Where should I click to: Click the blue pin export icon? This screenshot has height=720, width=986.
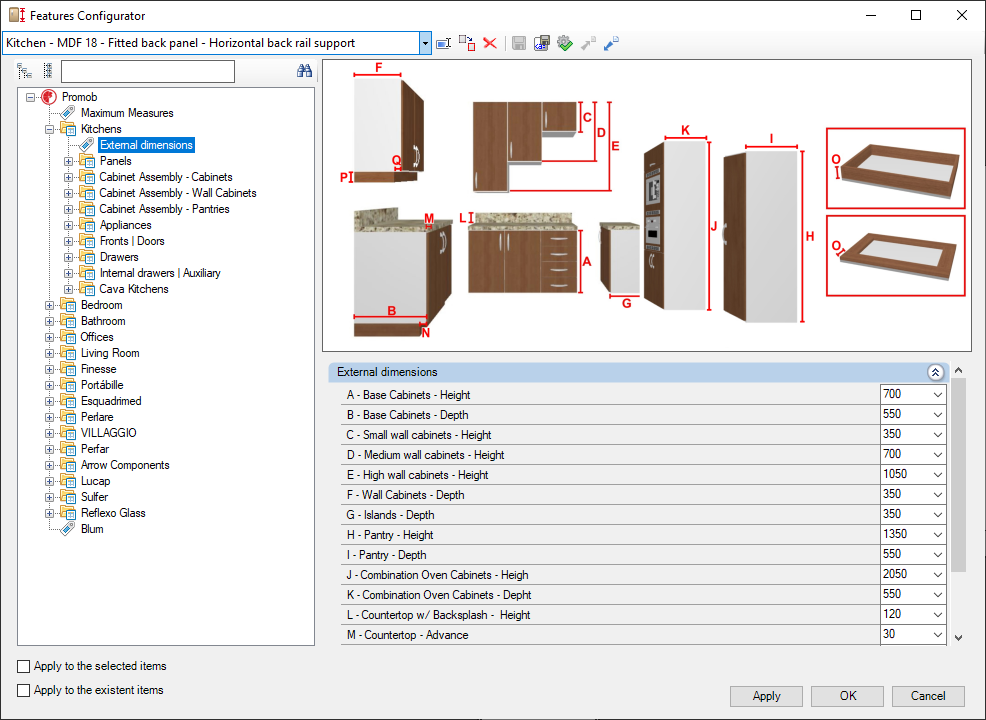point(611,43)
